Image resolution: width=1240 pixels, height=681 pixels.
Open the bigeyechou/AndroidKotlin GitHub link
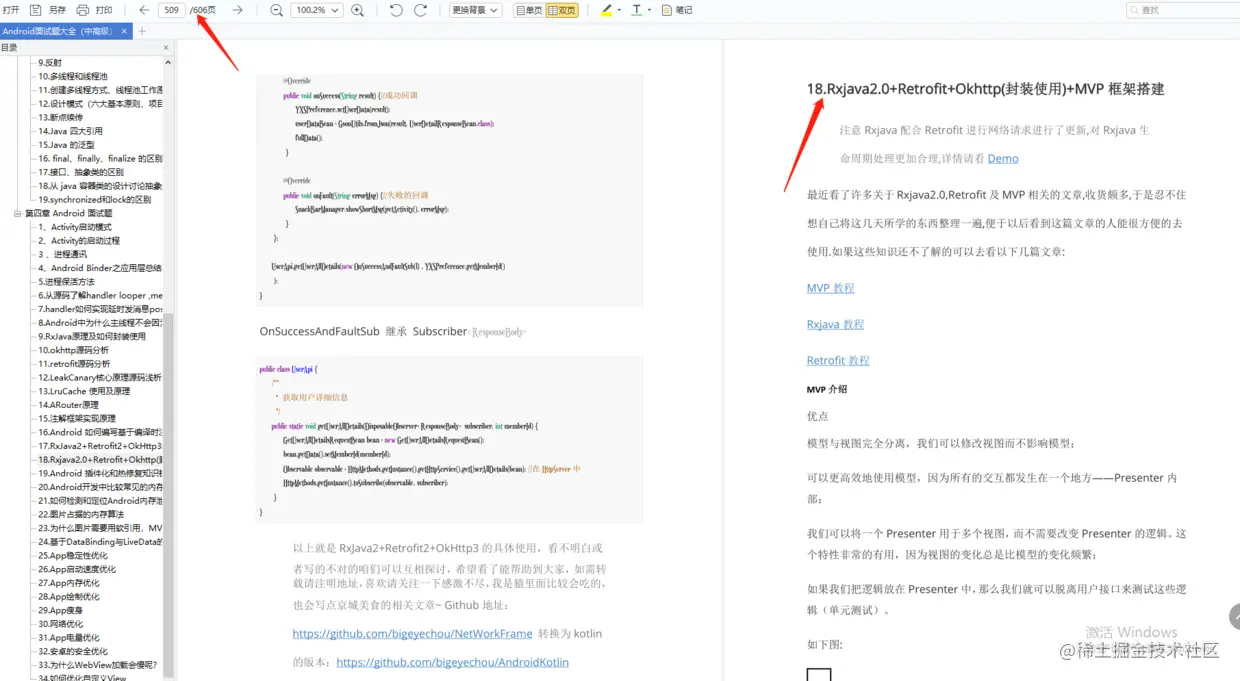[453, 662]
